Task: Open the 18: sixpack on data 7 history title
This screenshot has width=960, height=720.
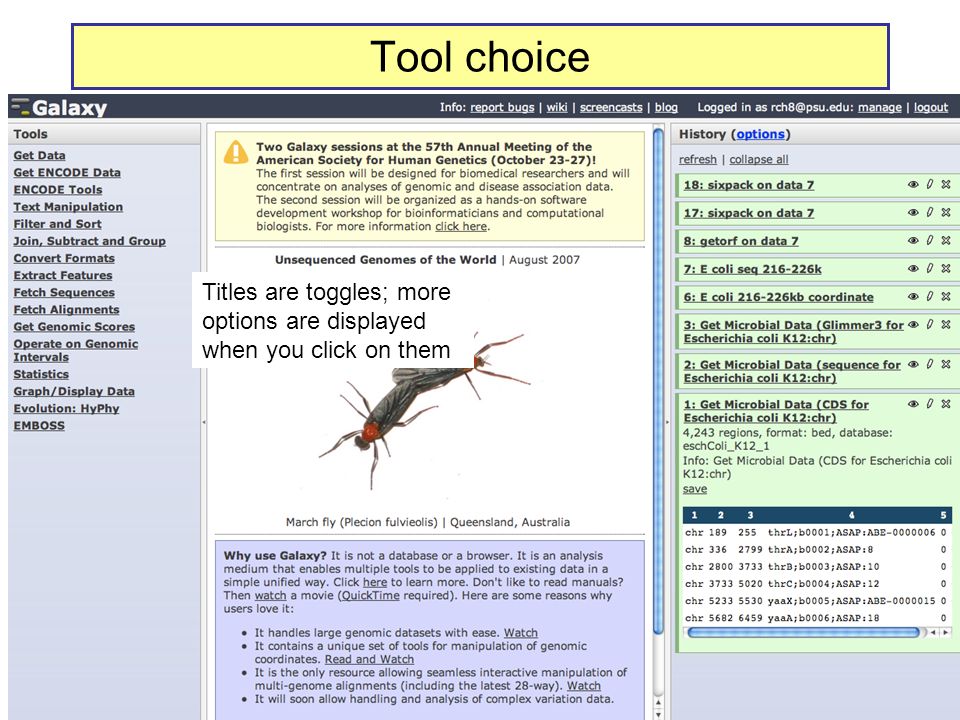Action: pos(749,185)
